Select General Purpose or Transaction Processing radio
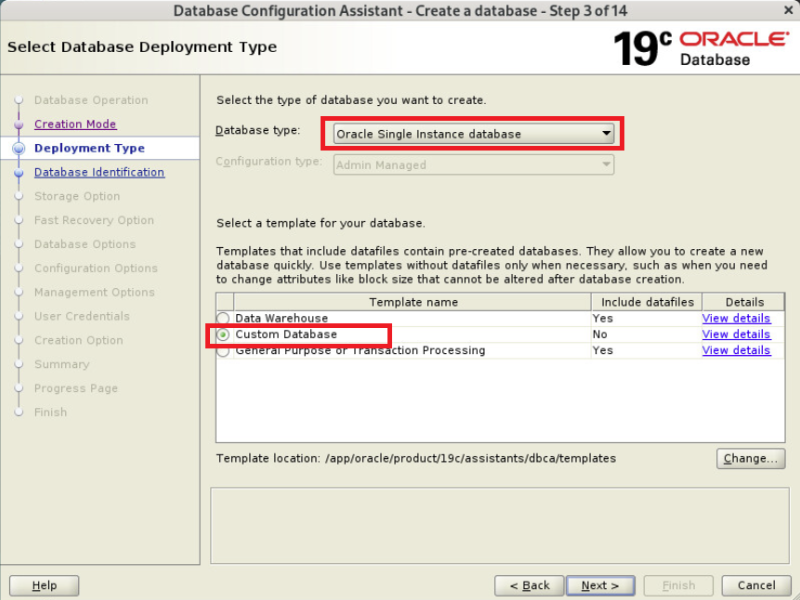This screenshot has height=600, width=800. [x=223, y=351]
